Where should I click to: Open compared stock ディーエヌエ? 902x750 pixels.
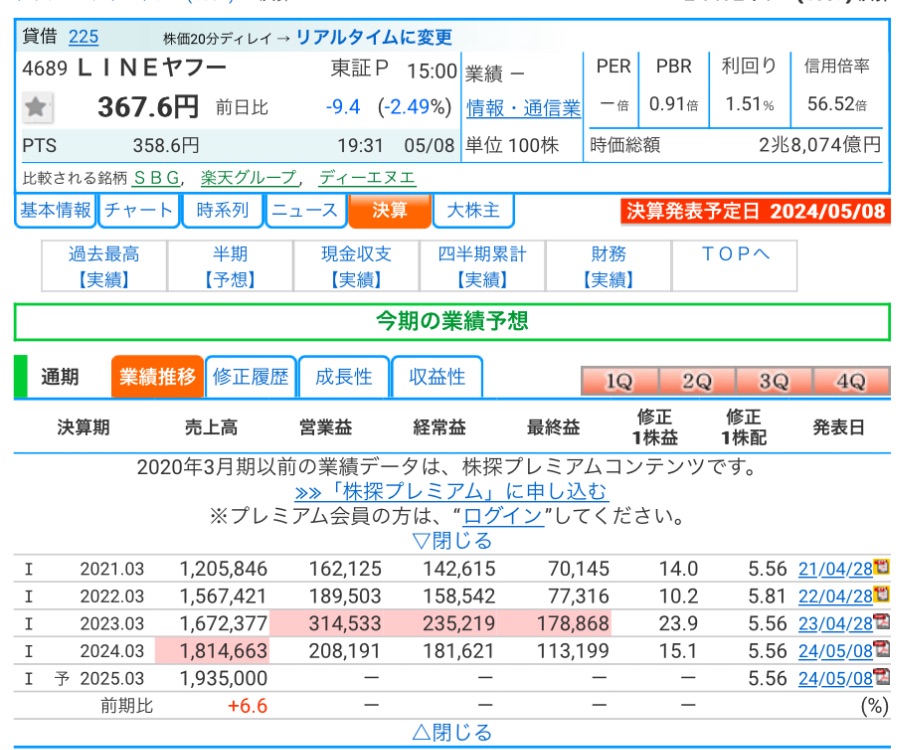pyautogui.click(x=367, y=178)
